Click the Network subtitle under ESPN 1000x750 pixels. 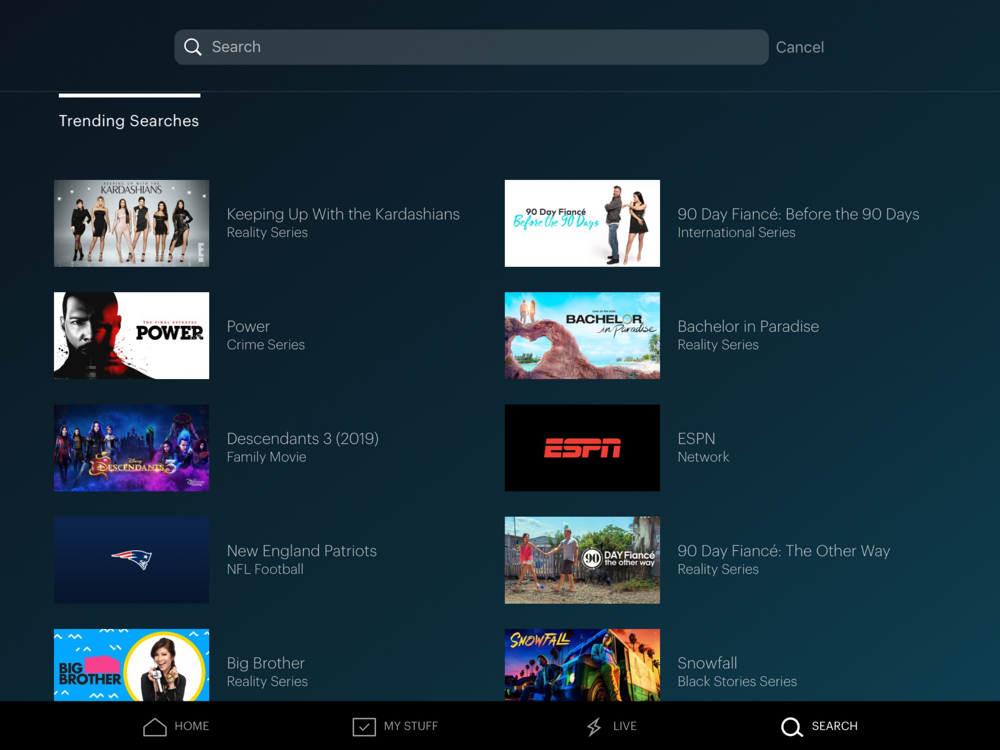click(x=703, y=457)
